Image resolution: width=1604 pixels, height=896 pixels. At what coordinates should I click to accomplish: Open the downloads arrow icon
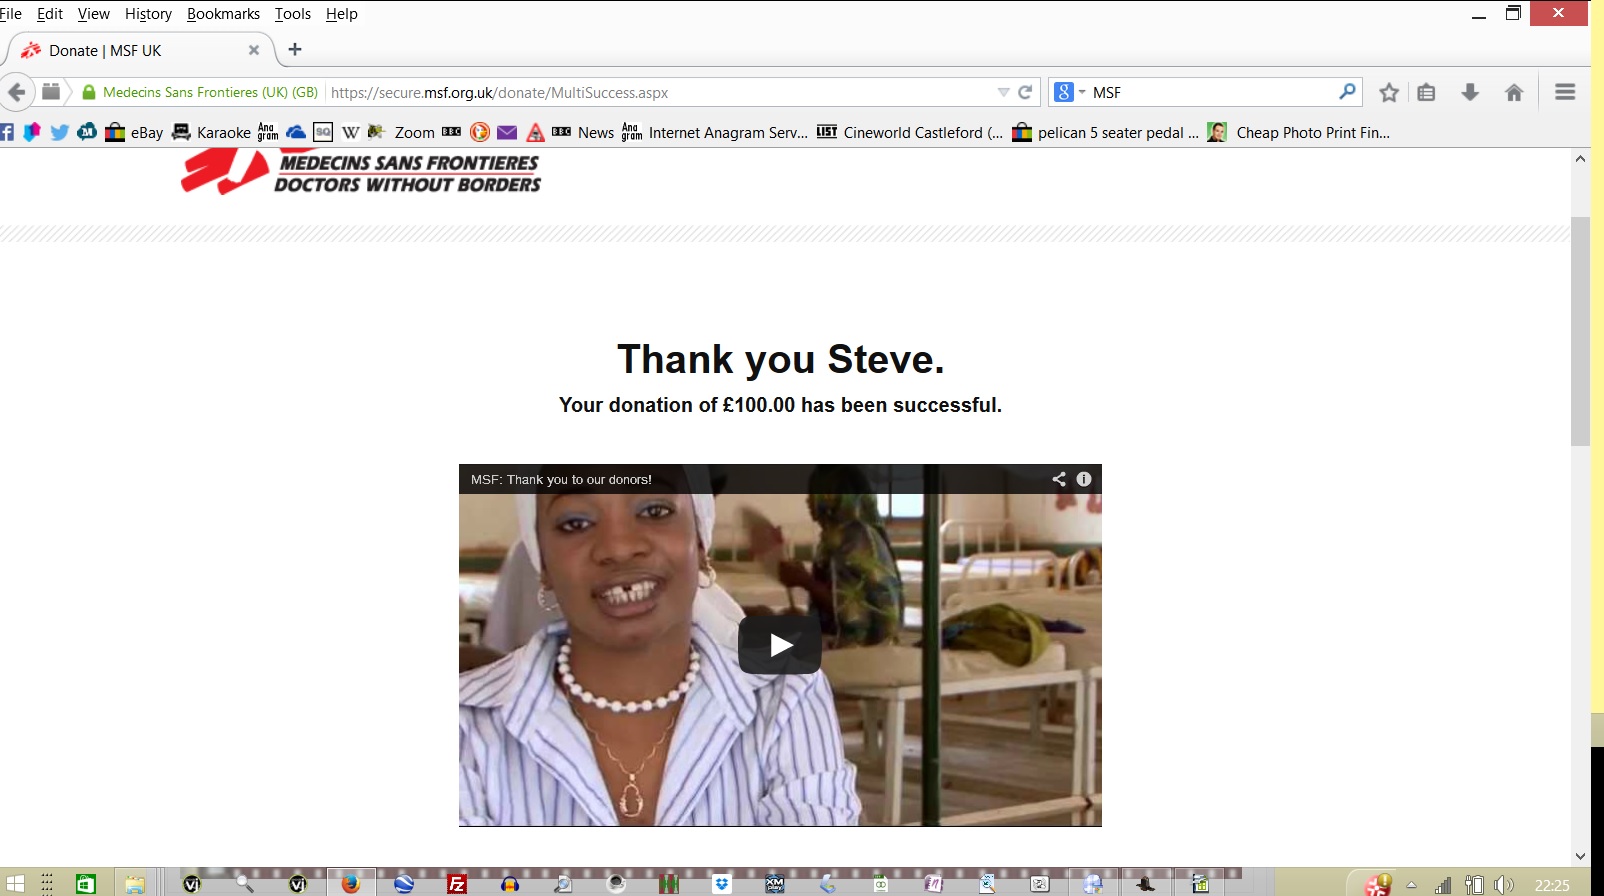coord(1470,93)
